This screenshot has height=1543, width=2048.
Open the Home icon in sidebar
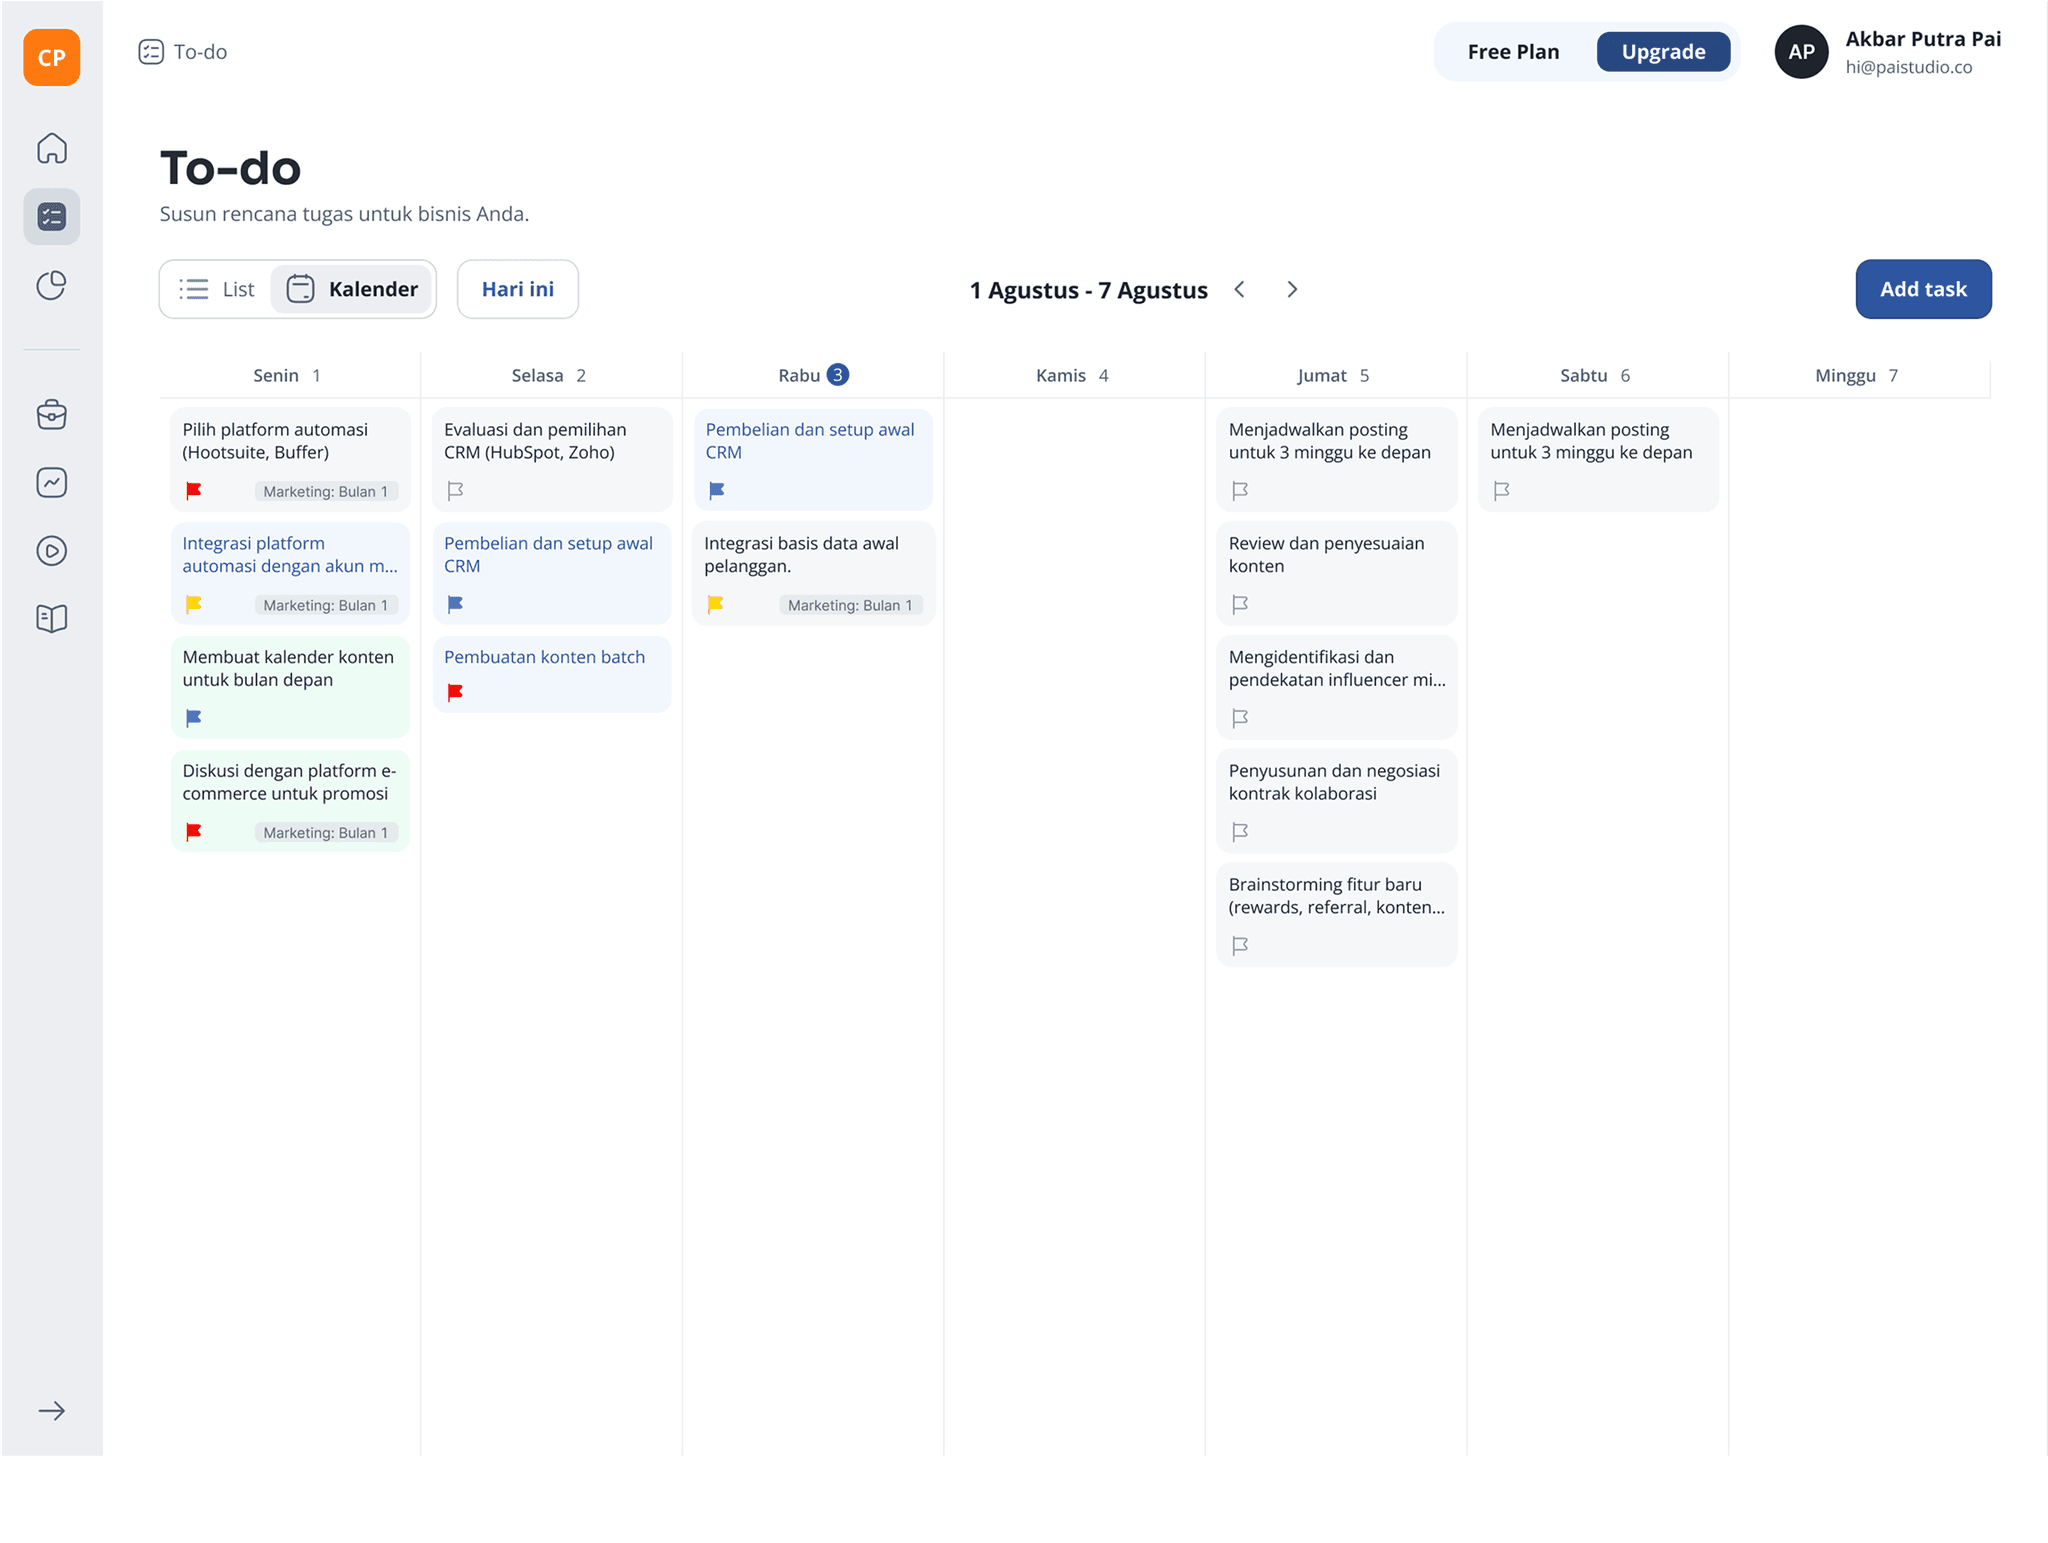point(52,148)
